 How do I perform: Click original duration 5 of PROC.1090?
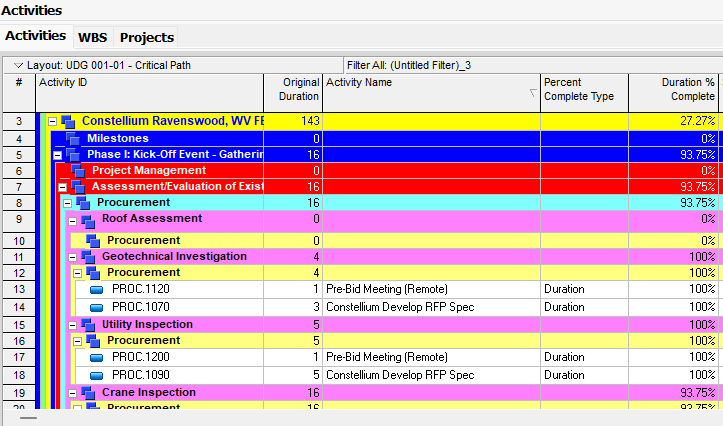click(316, 375)
